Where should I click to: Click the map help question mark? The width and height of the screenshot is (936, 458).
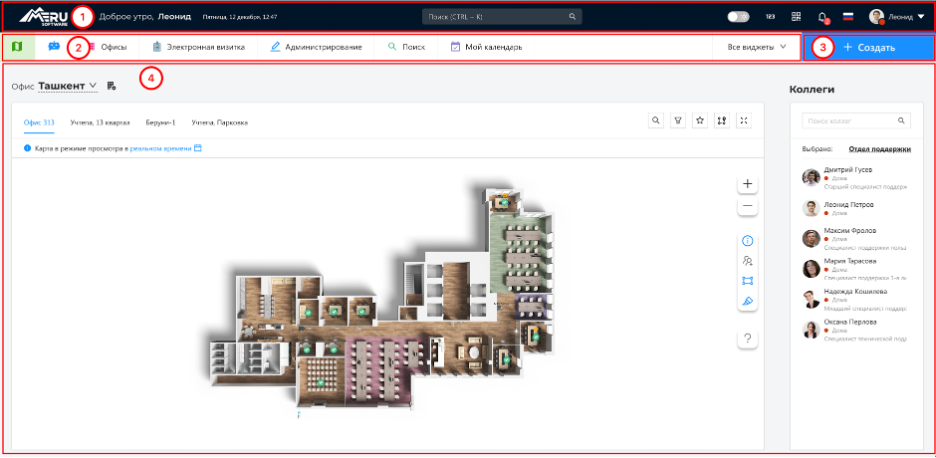click(x=748, y=339)
